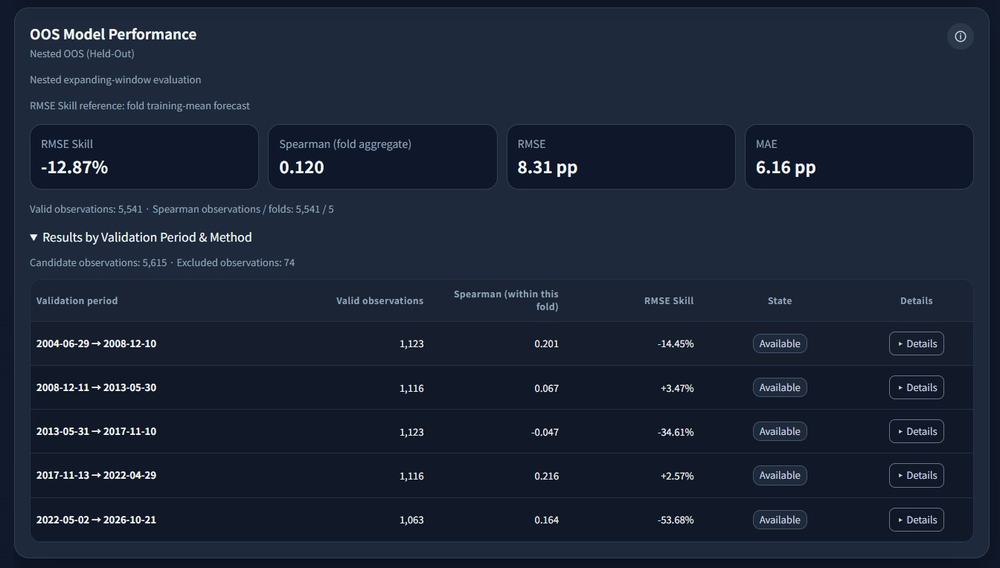Select the RMSE Skill -12.87% card
1000x568 pixels.
tap(144, 157)
